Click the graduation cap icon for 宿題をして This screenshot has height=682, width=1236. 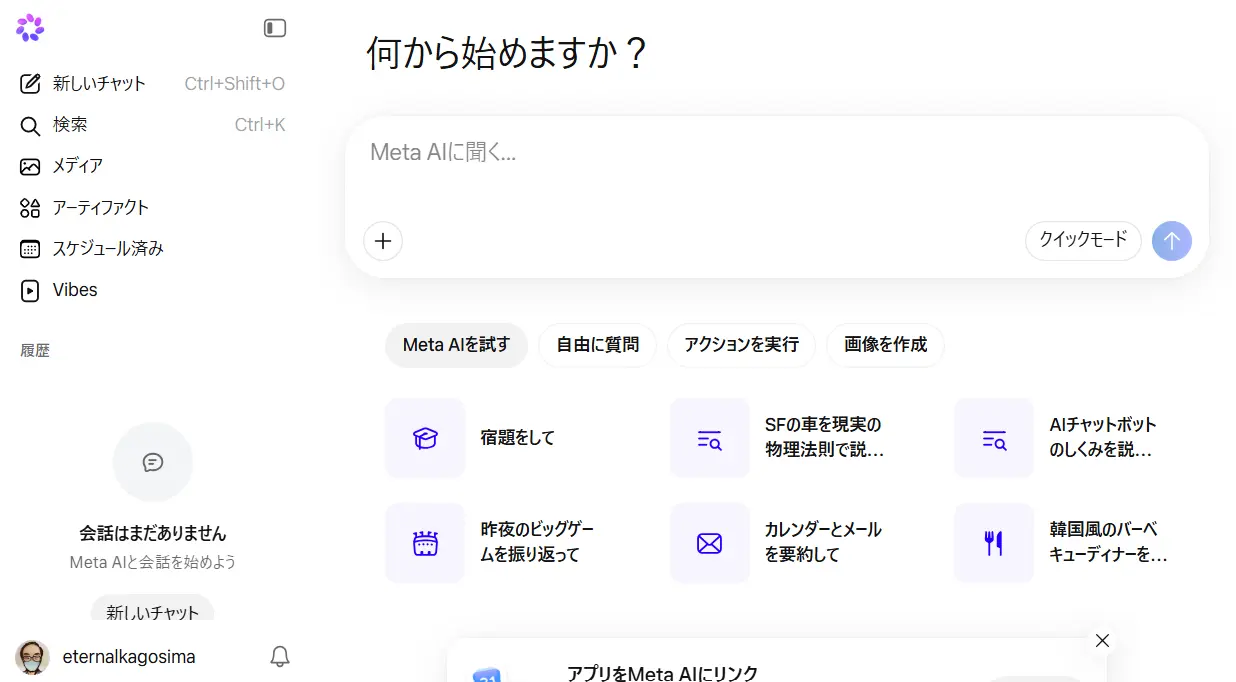425,438
